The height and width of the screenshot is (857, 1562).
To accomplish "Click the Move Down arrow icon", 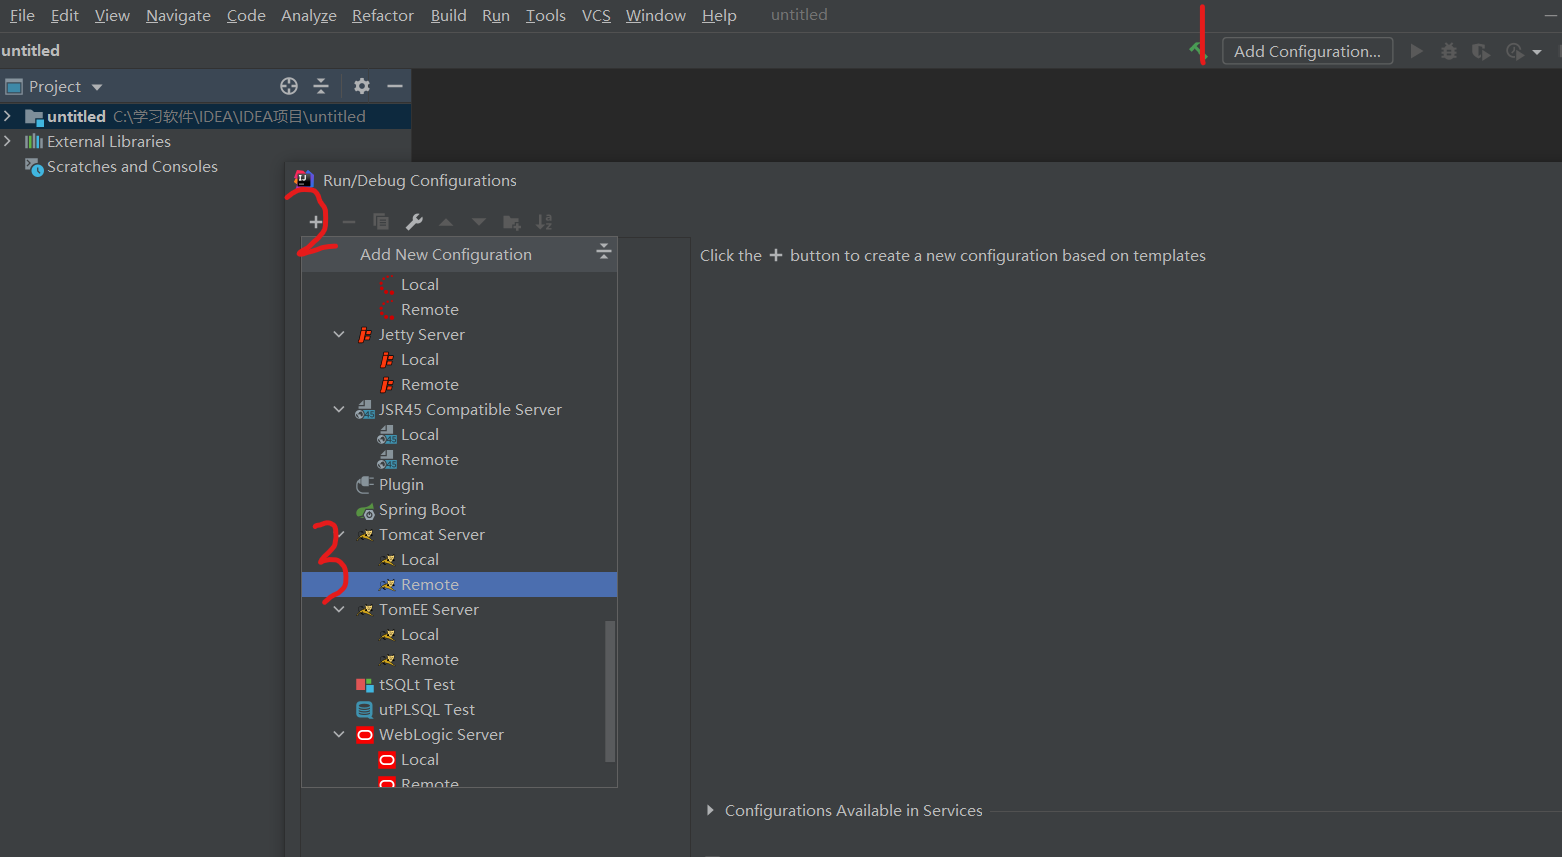I will (x=479, y=222).
